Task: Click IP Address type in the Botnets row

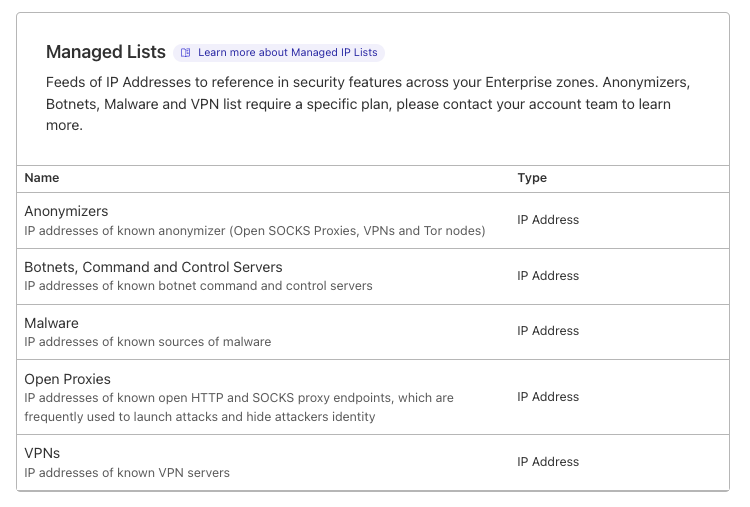Action: tap(548, 276)
